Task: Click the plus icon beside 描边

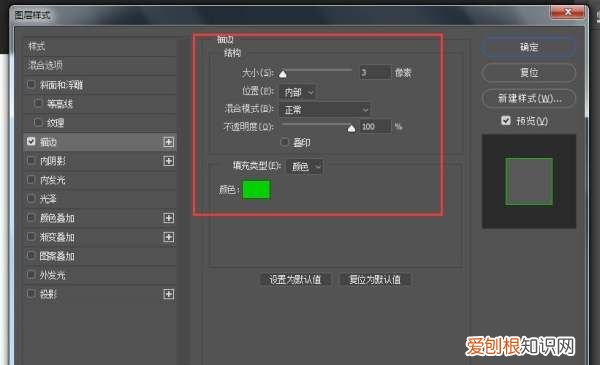Action: 168,142
